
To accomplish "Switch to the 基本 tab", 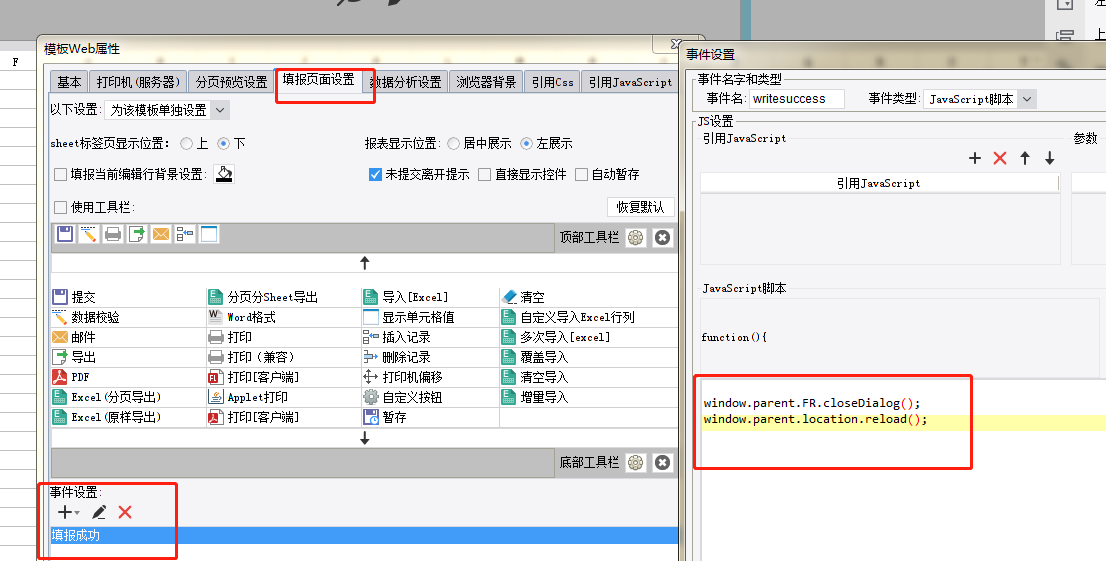I will (x=68, y=82).
